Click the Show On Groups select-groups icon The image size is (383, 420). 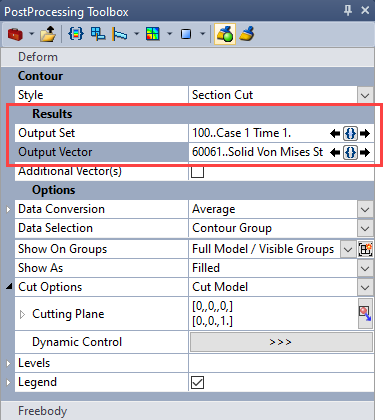365,249
